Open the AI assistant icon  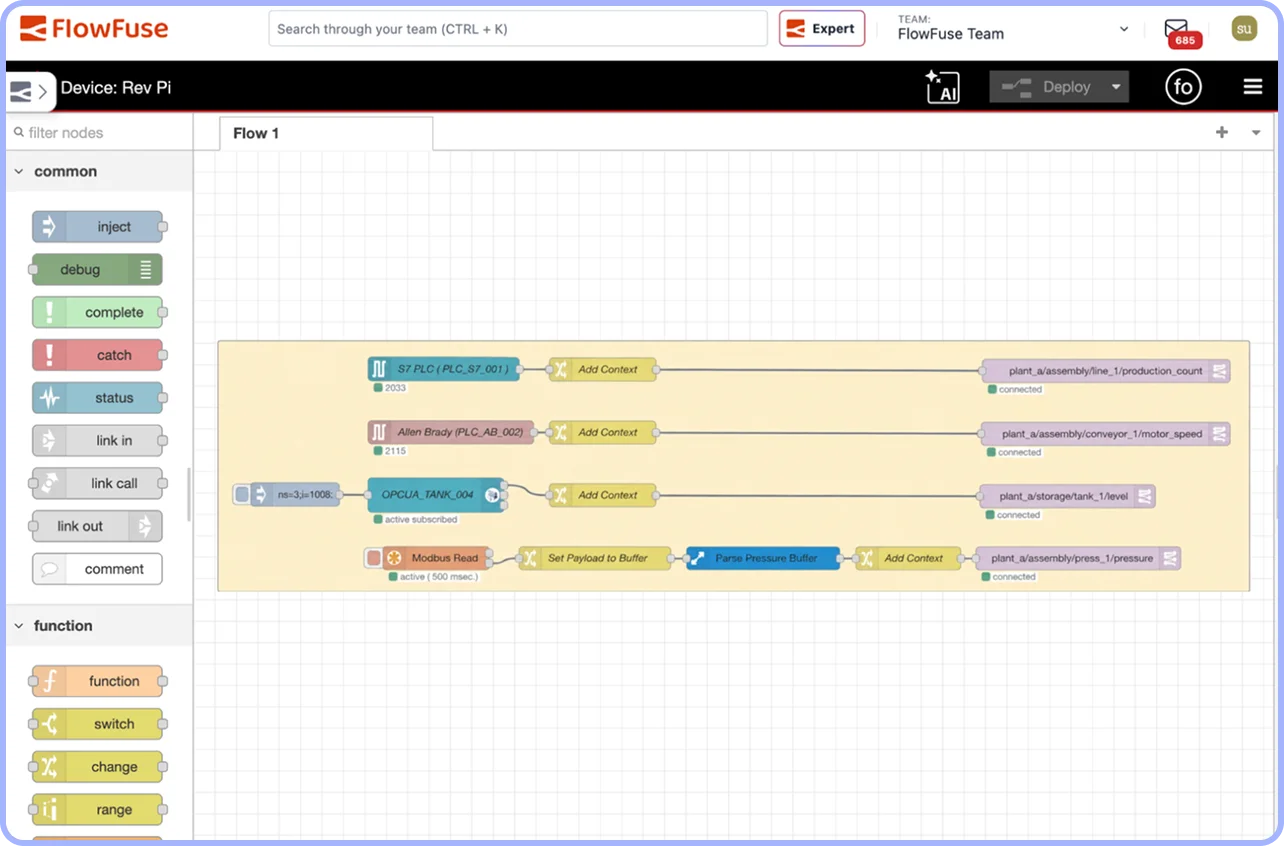pyautogui.click(x=942, y=87)
